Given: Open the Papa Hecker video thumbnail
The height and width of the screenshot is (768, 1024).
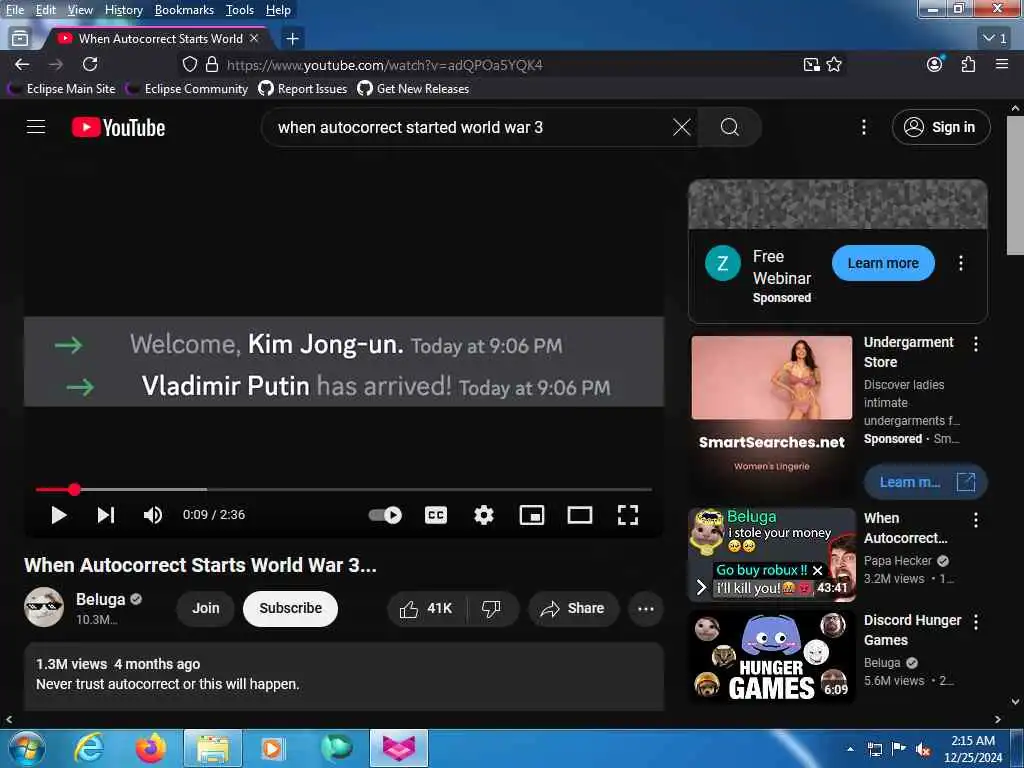Looking at the screenshot, I should coord(772,554).
